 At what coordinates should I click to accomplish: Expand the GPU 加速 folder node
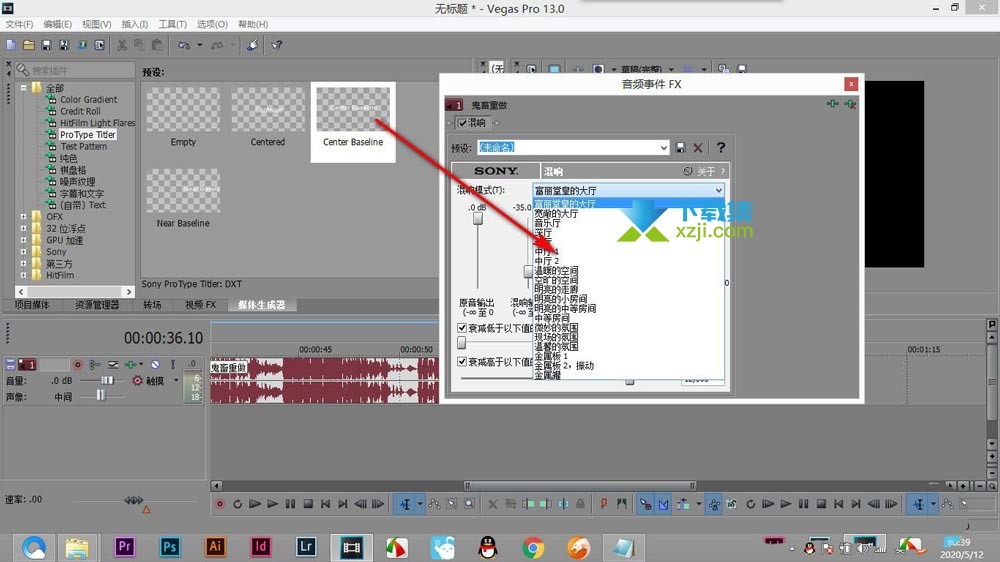(24, 240)
